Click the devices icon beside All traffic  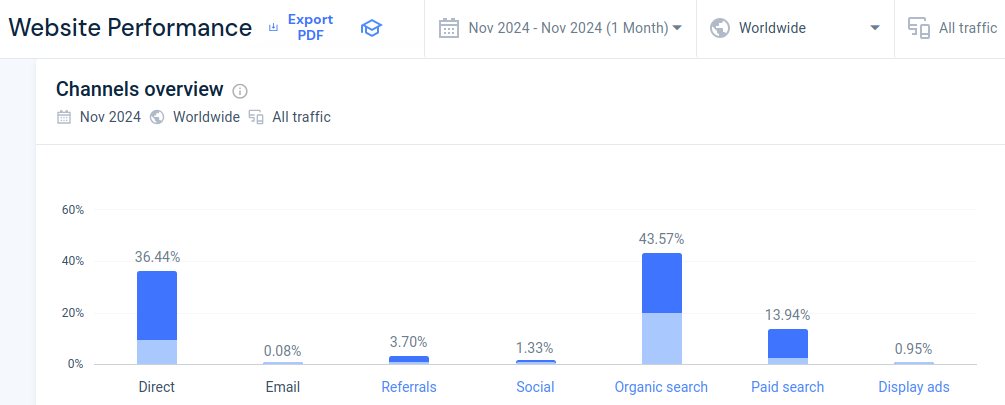918,28
